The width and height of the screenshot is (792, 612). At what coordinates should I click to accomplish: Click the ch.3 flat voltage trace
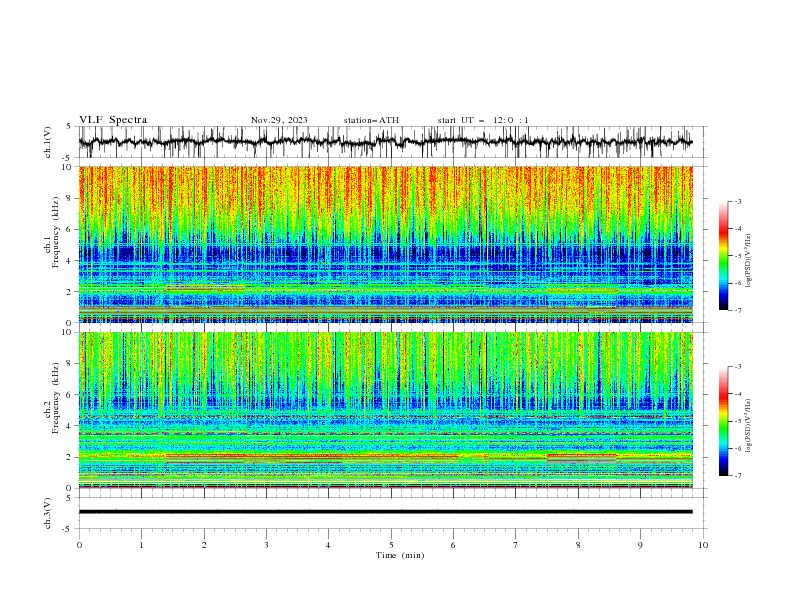tap(386, 512)
